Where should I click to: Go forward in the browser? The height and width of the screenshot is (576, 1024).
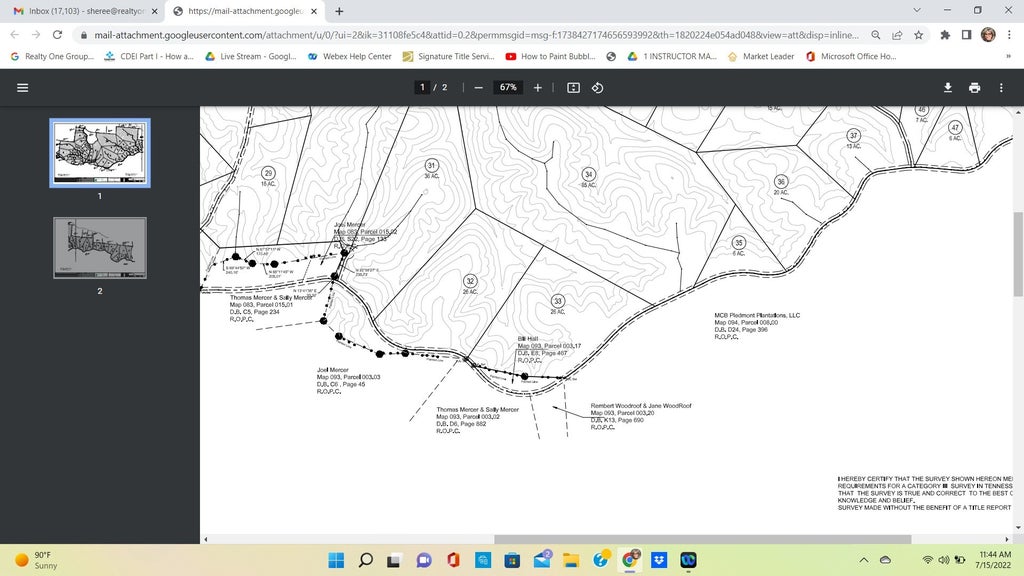click(x=36, y=35)
